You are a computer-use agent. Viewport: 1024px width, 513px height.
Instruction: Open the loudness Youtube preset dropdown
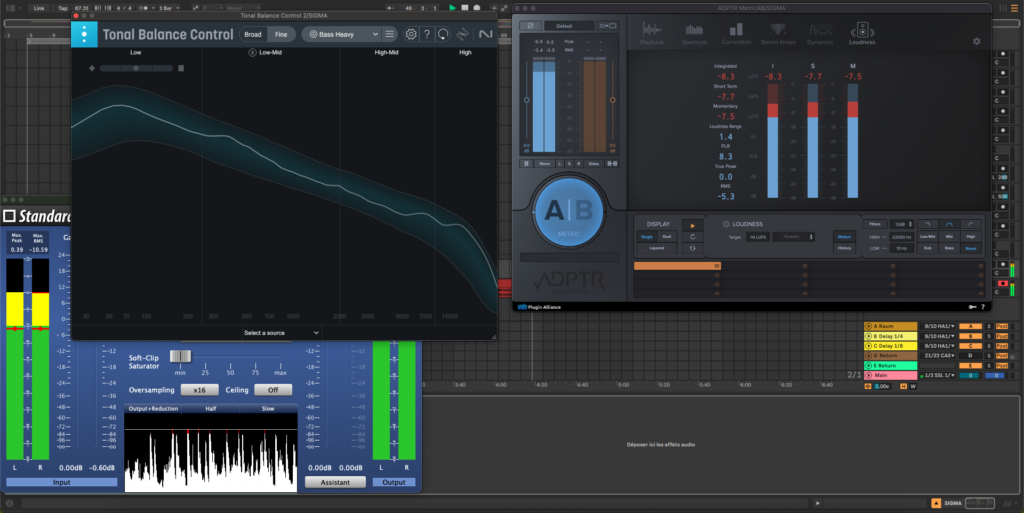pos(793,237)
